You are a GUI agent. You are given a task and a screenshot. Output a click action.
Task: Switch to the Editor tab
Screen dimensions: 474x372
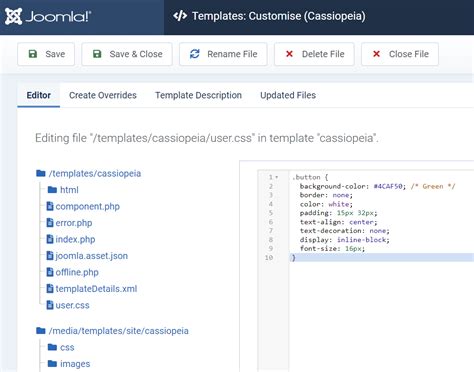tap(39, 95)
